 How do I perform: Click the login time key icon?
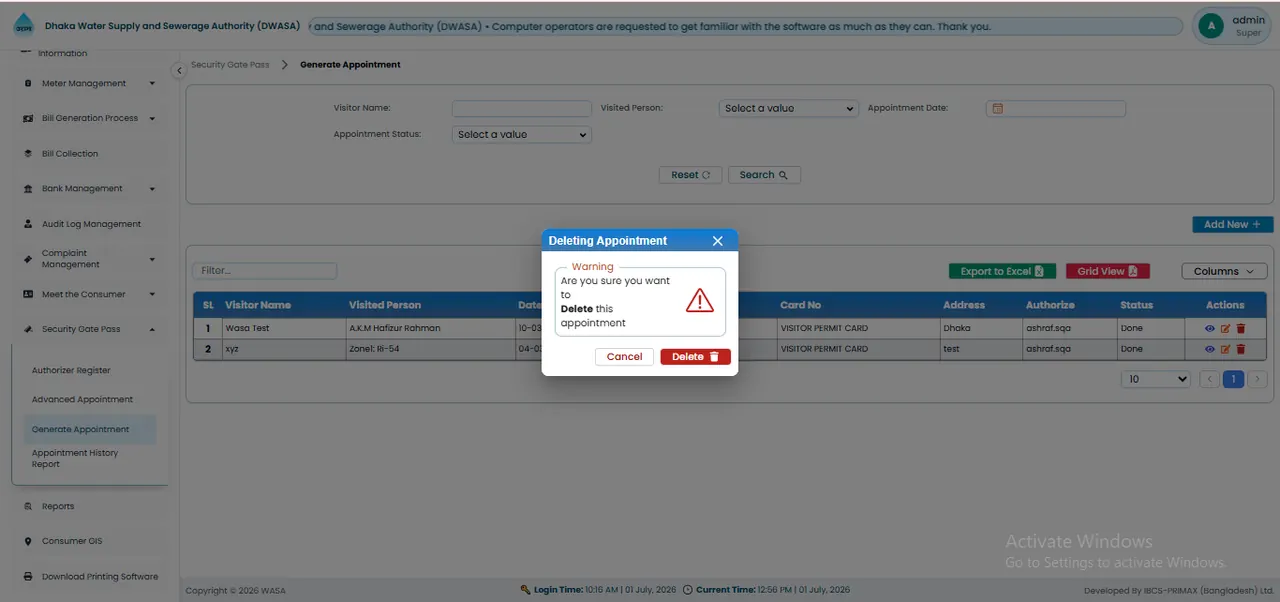525,590
